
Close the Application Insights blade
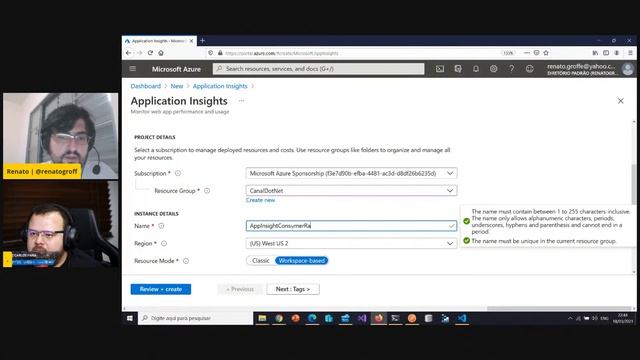click(x=620, y=101)
